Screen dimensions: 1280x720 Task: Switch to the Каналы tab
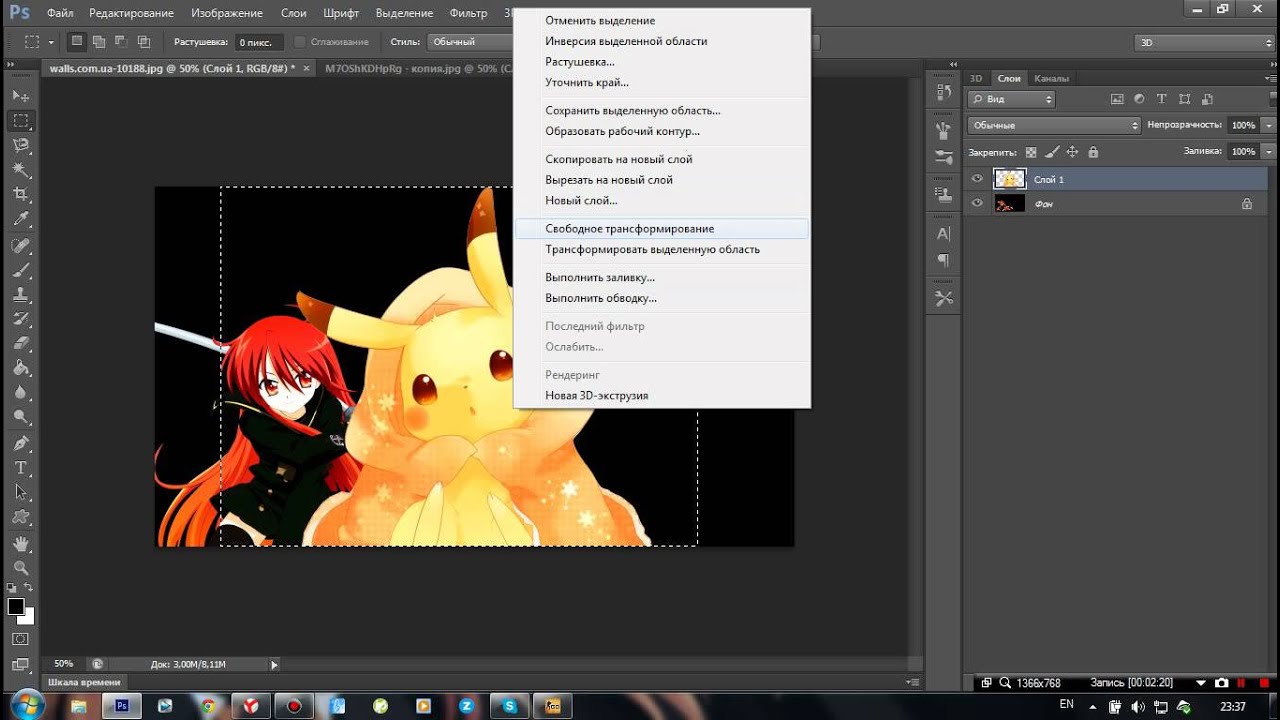1051,78
